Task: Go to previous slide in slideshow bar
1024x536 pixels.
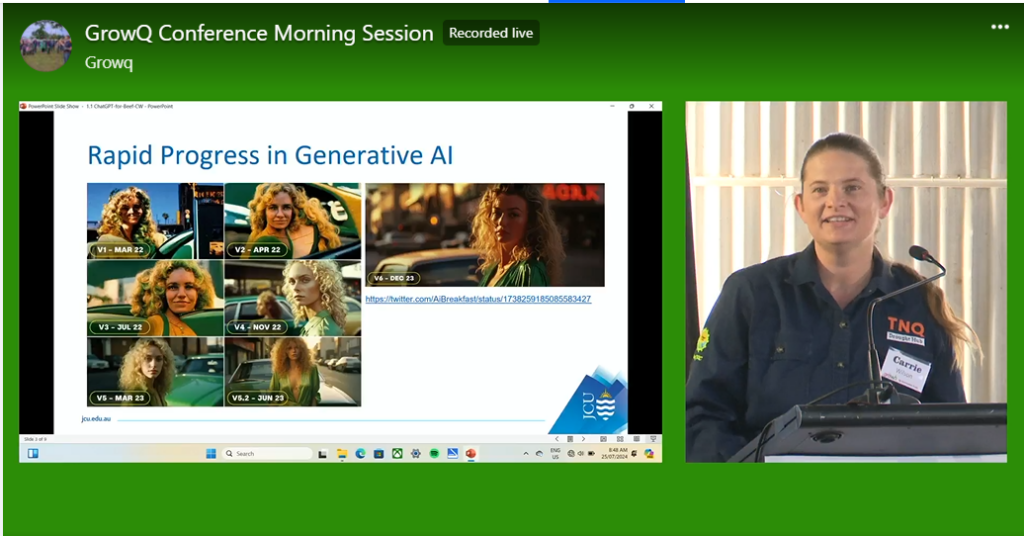Action: click(557, 439)
